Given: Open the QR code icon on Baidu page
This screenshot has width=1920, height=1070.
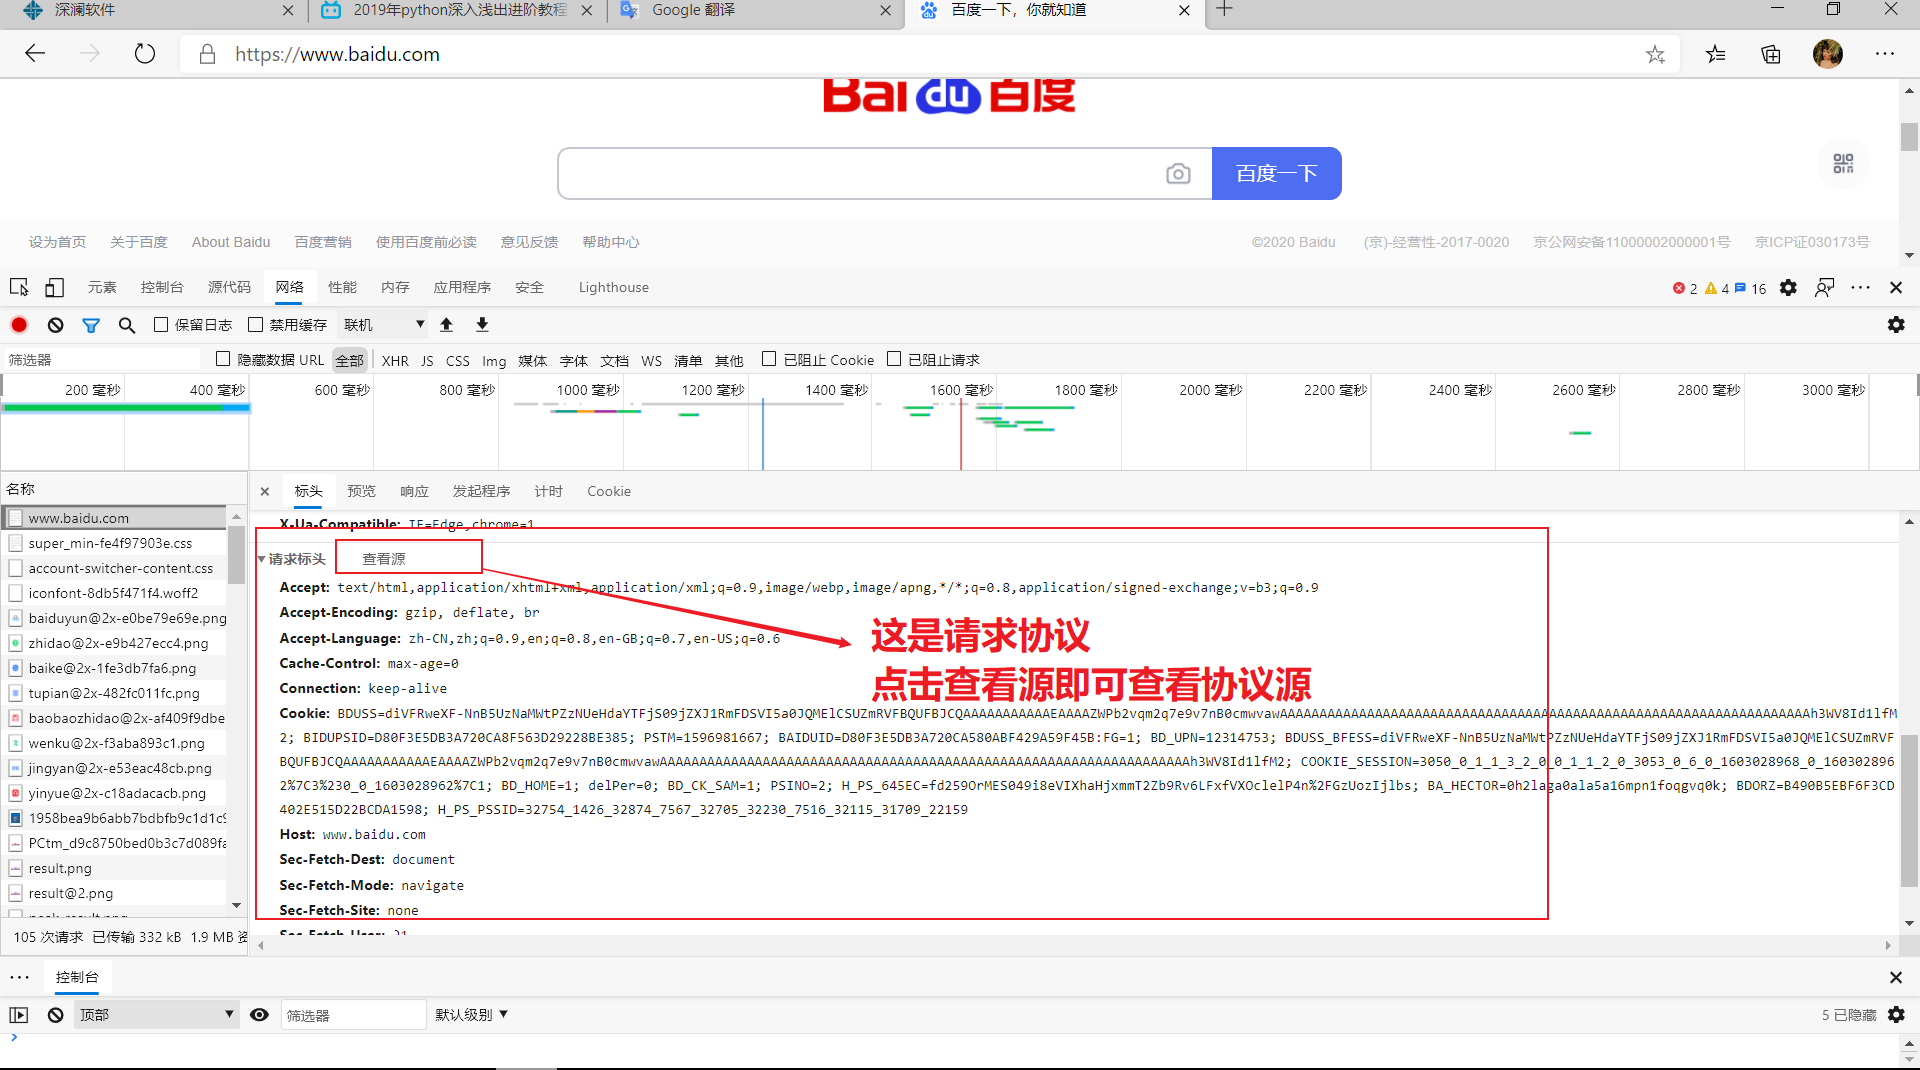Looking at the screenshot, I should point(1843,163).
